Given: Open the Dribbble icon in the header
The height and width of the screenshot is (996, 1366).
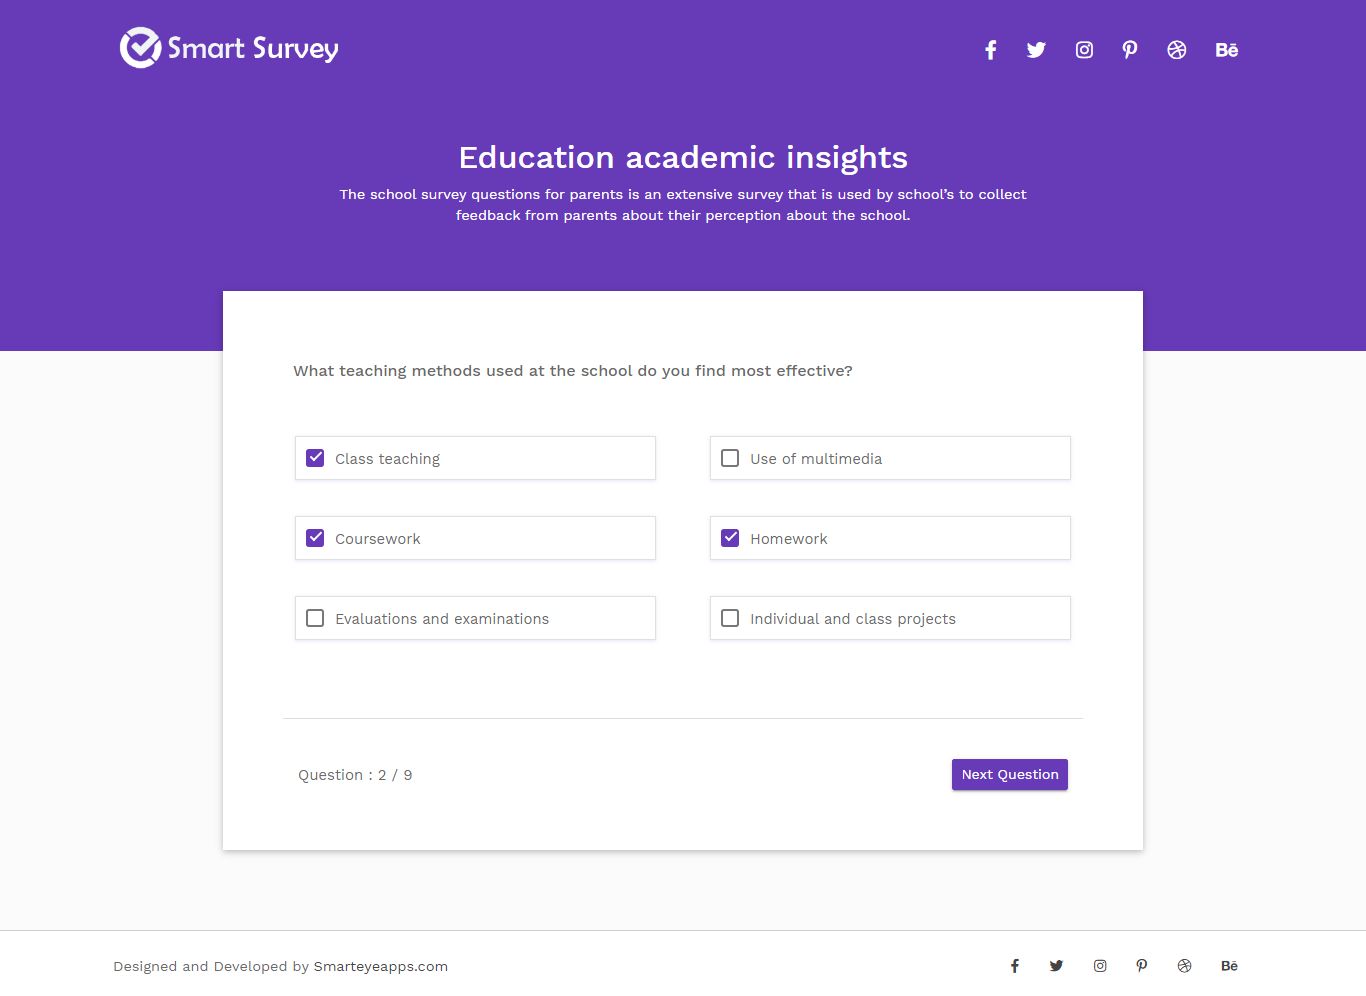Looking at the screenshot, I should [x=1177, y=50].
